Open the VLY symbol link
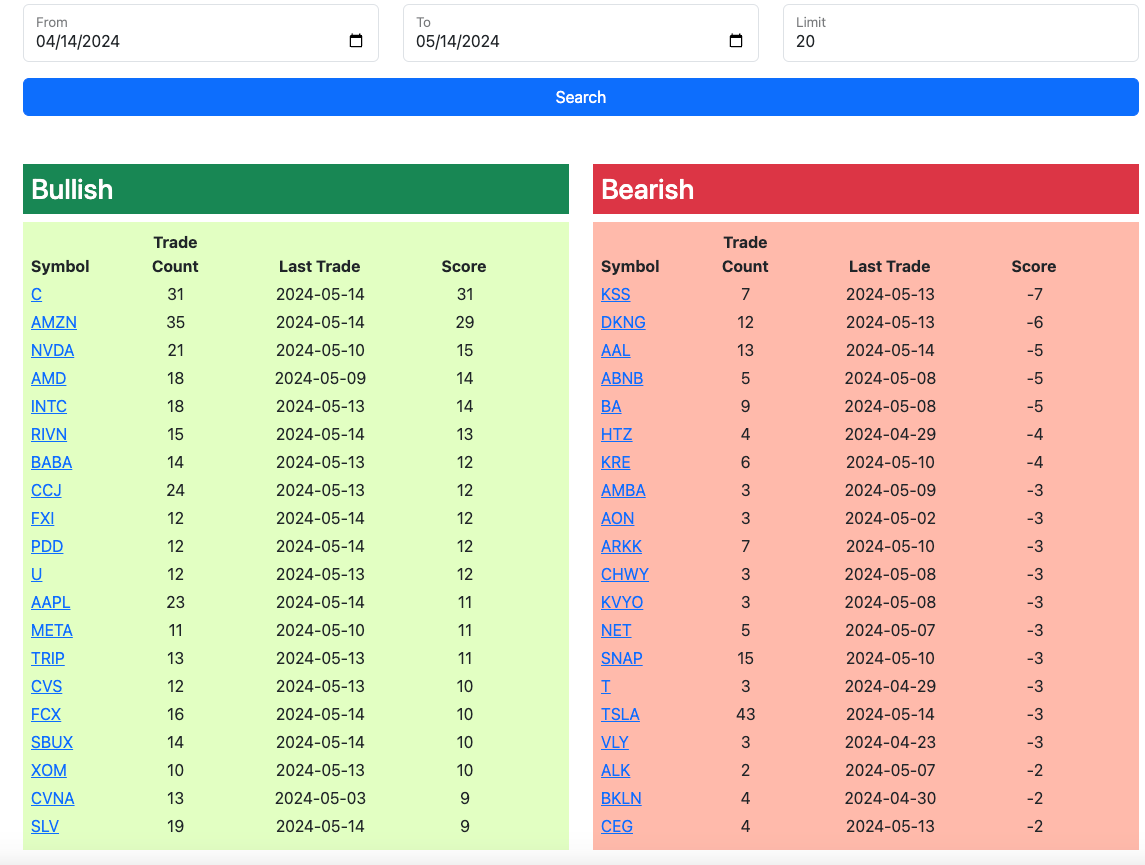1145x865 pixels. pos(615,742)
